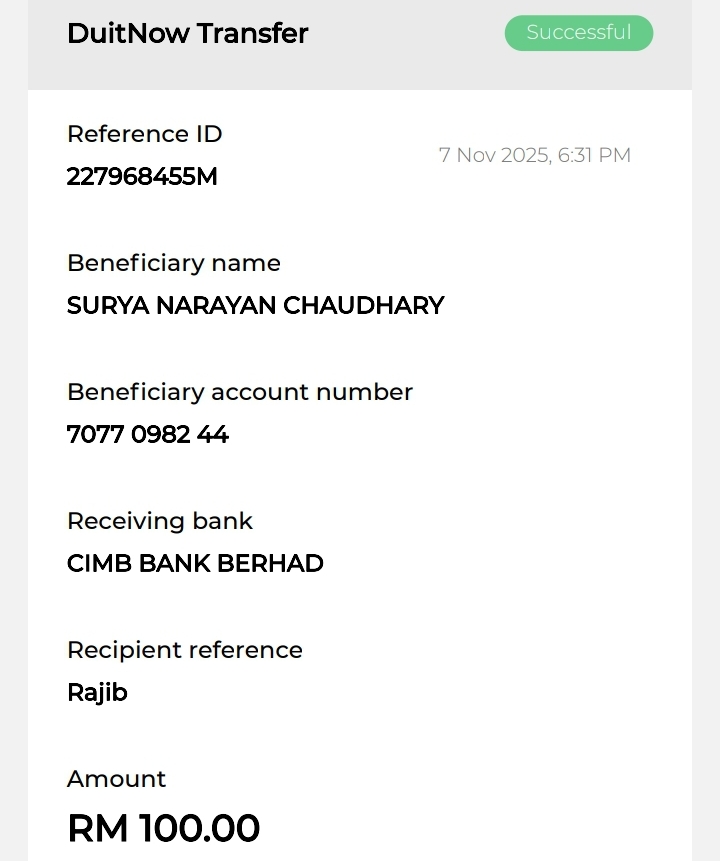Click the RM currency prefix
This screenshot has width=720, height=861.
pos(97,829)
